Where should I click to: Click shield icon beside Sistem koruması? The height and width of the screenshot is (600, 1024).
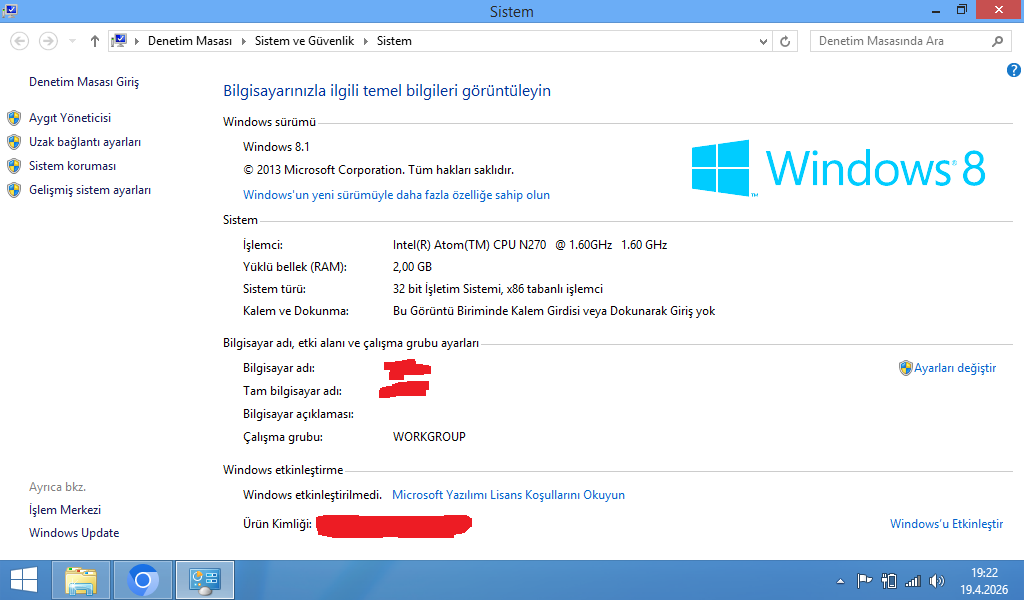tap(14, 166)
